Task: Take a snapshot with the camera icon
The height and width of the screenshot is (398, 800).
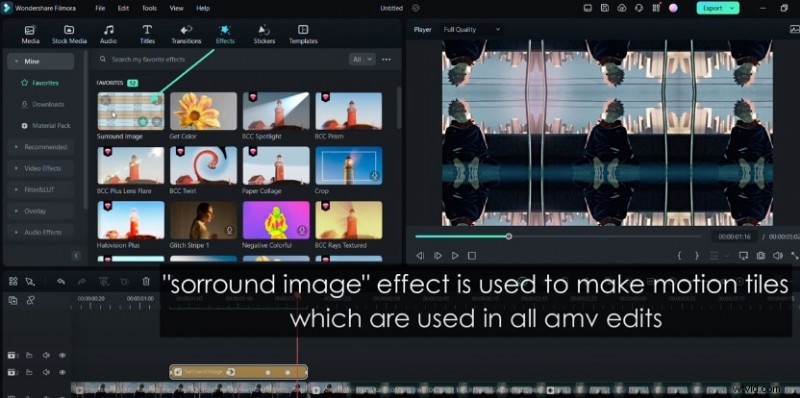Action: [761, 256]
